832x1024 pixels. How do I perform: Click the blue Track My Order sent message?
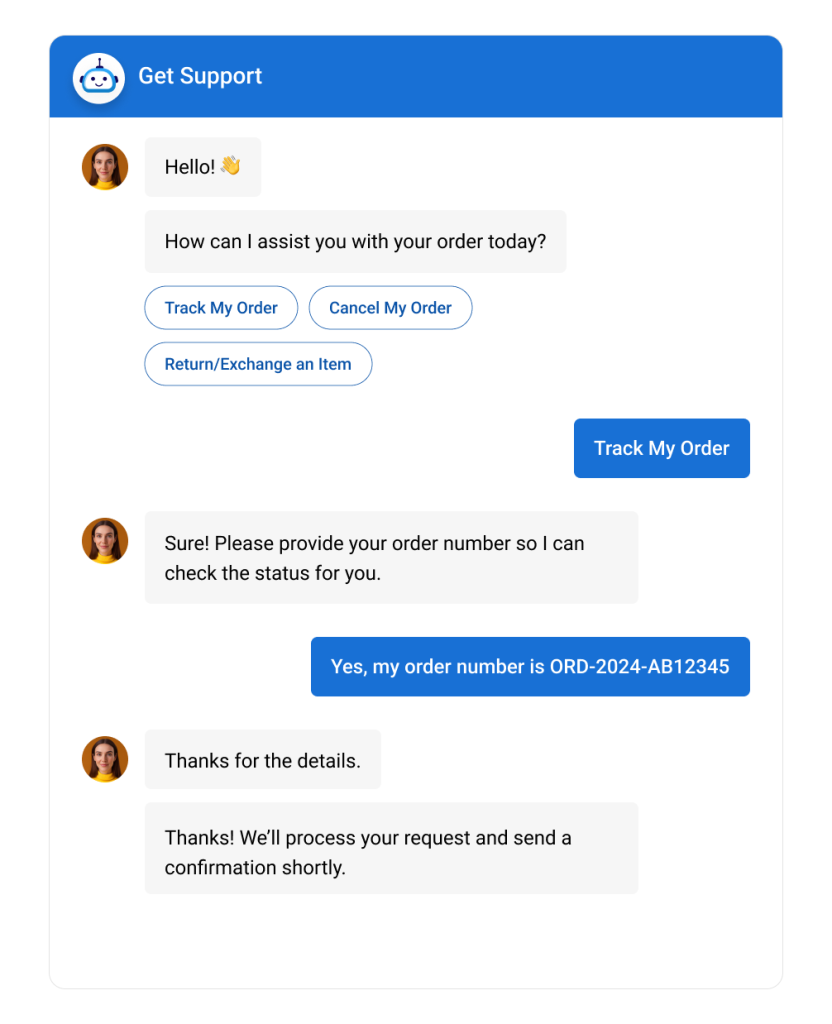[661, 448]
